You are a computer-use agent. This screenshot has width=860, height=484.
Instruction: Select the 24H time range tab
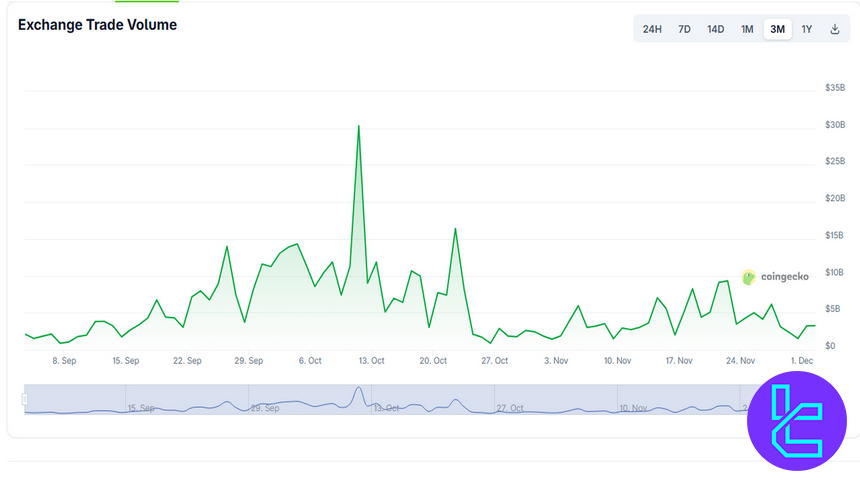[x=652, y=29]
